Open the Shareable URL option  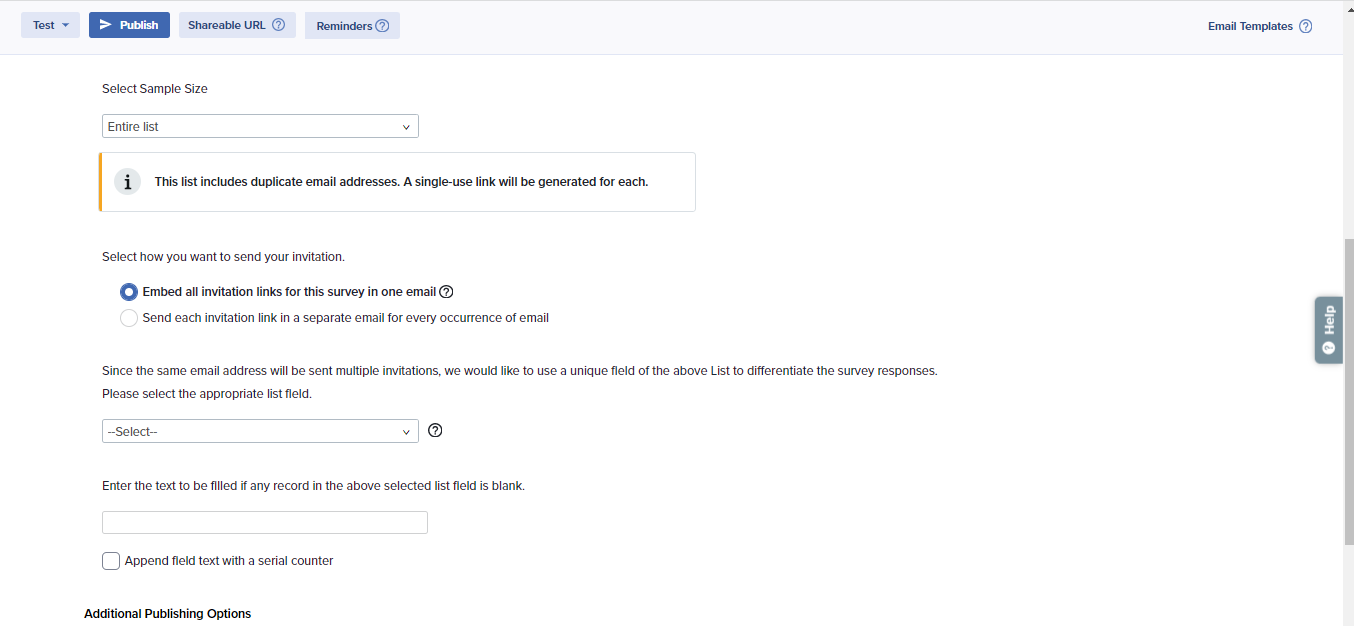227,25
